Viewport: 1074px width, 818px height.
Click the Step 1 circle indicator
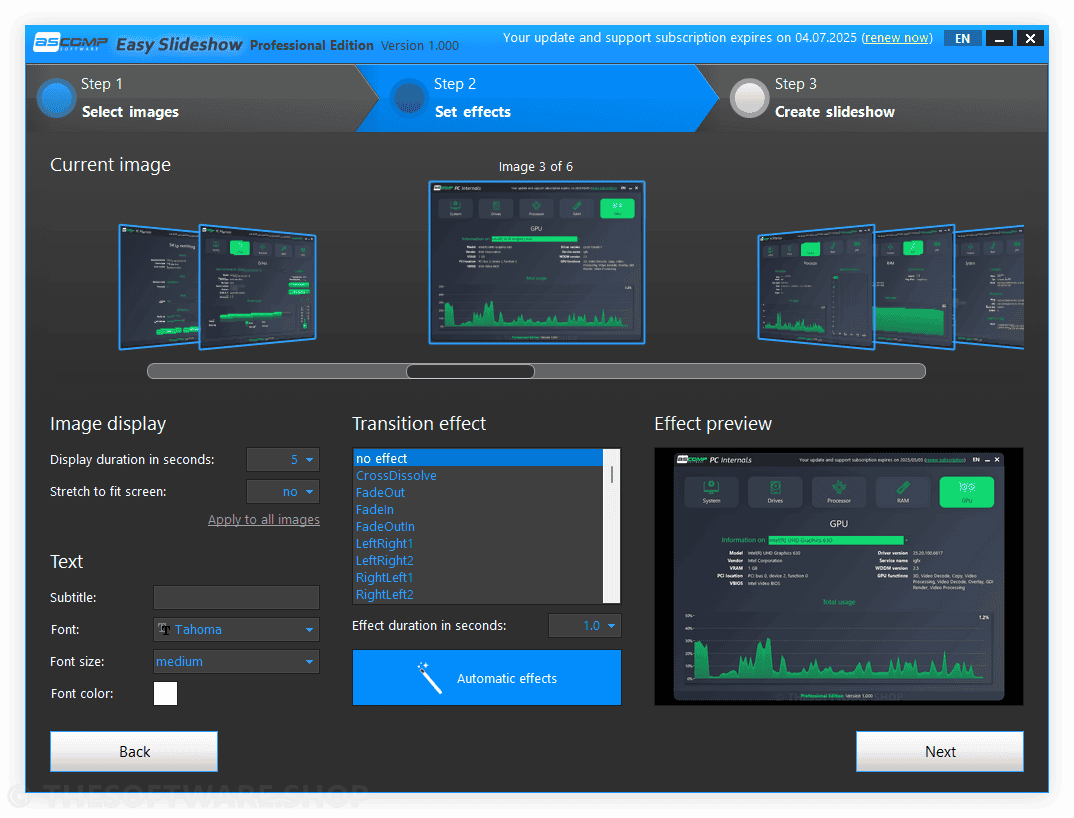pos(56,98)
